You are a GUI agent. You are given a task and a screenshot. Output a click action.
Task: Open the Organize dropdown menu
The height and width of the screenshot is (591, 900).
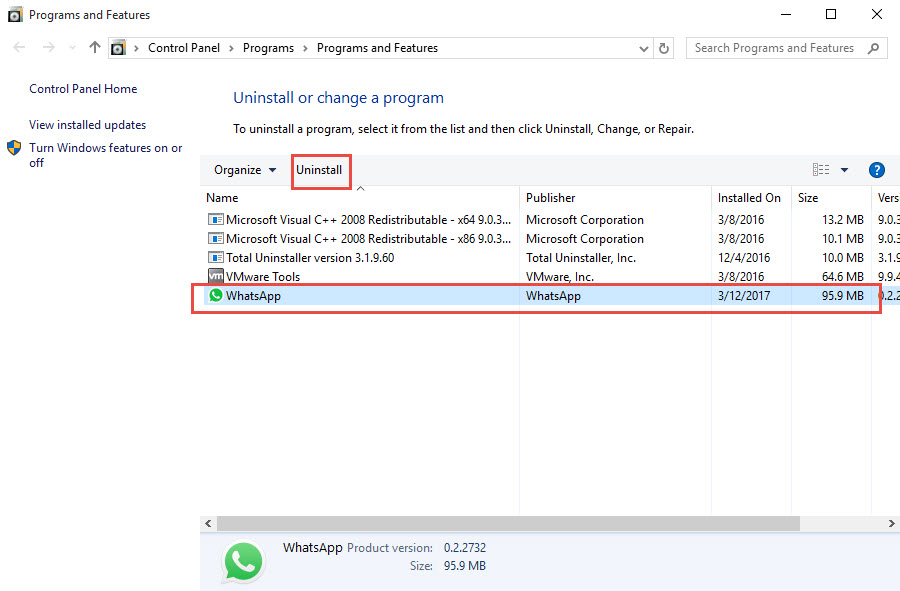(245, 170)
